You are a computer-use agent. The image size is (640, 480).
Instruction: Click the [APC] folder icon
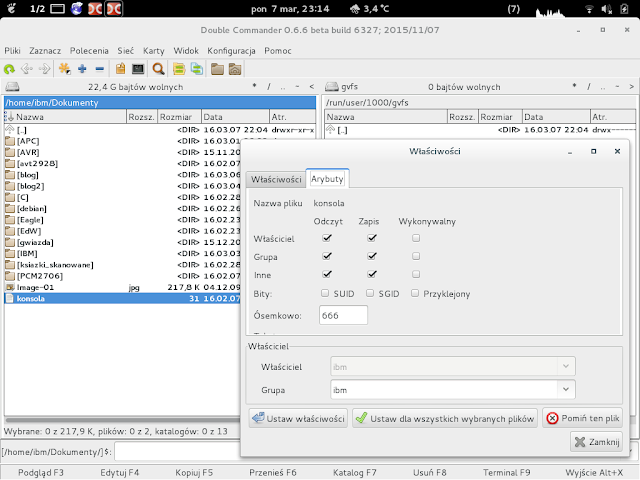click(x=10, y=141)
